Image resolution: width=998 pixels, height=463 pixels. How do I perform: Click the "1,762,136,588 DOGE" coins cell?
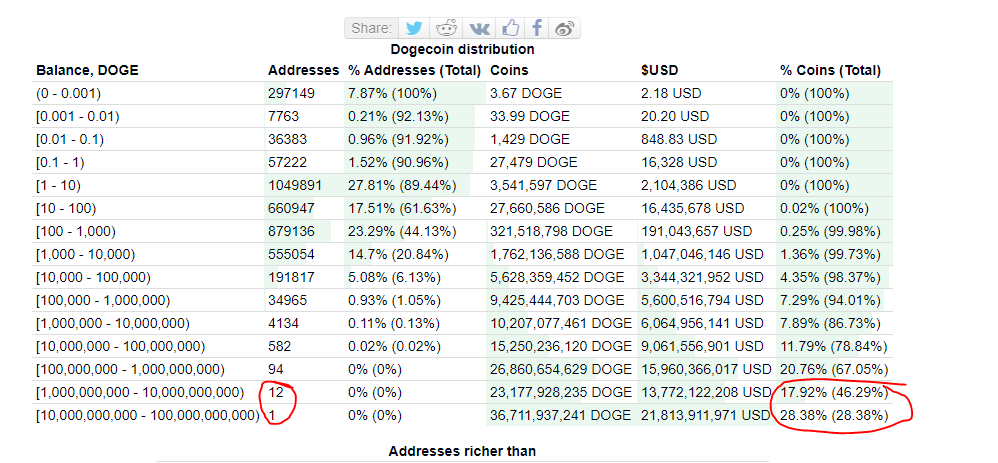(557, 255)
